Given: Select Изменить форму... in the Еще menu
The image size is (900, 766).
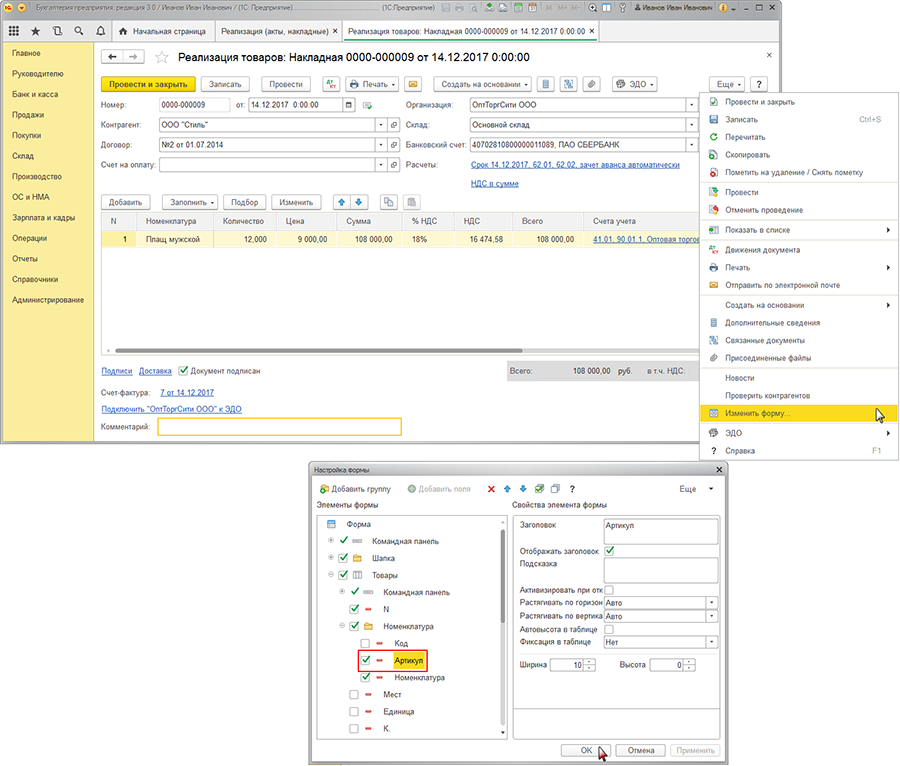Looking at the screenshot, I should click(758, 412).
